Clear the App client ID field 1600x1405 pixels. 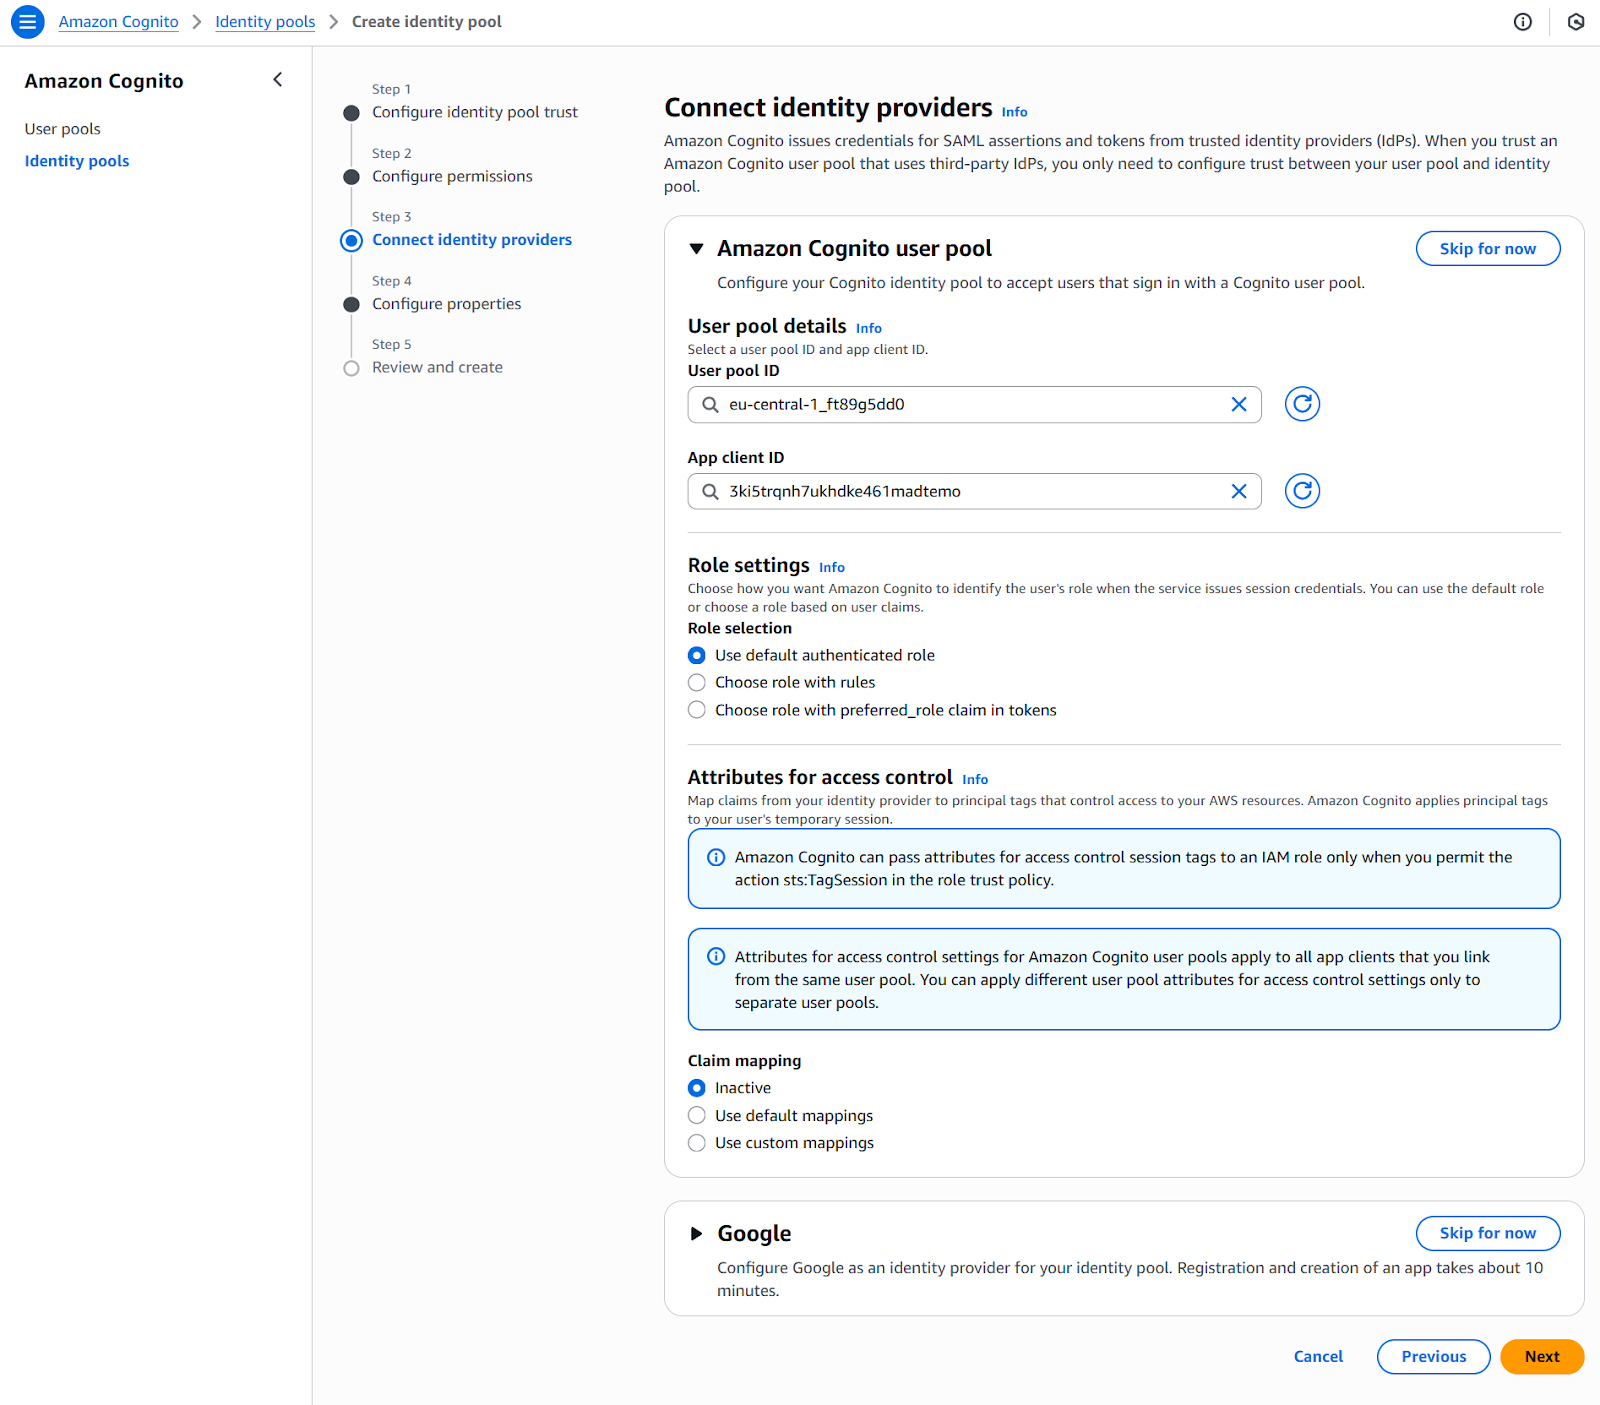[x=1239, y=491]
